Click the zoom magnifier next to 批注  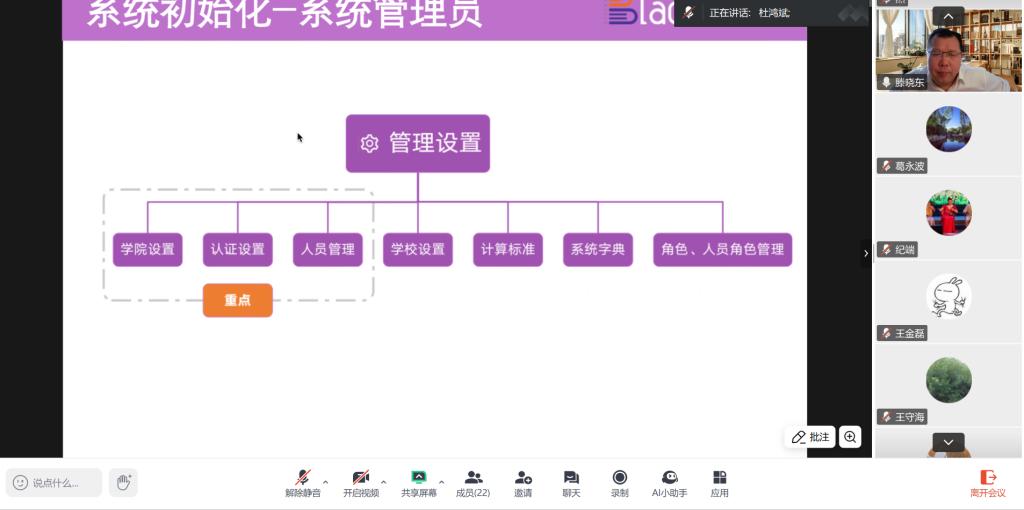850,437
